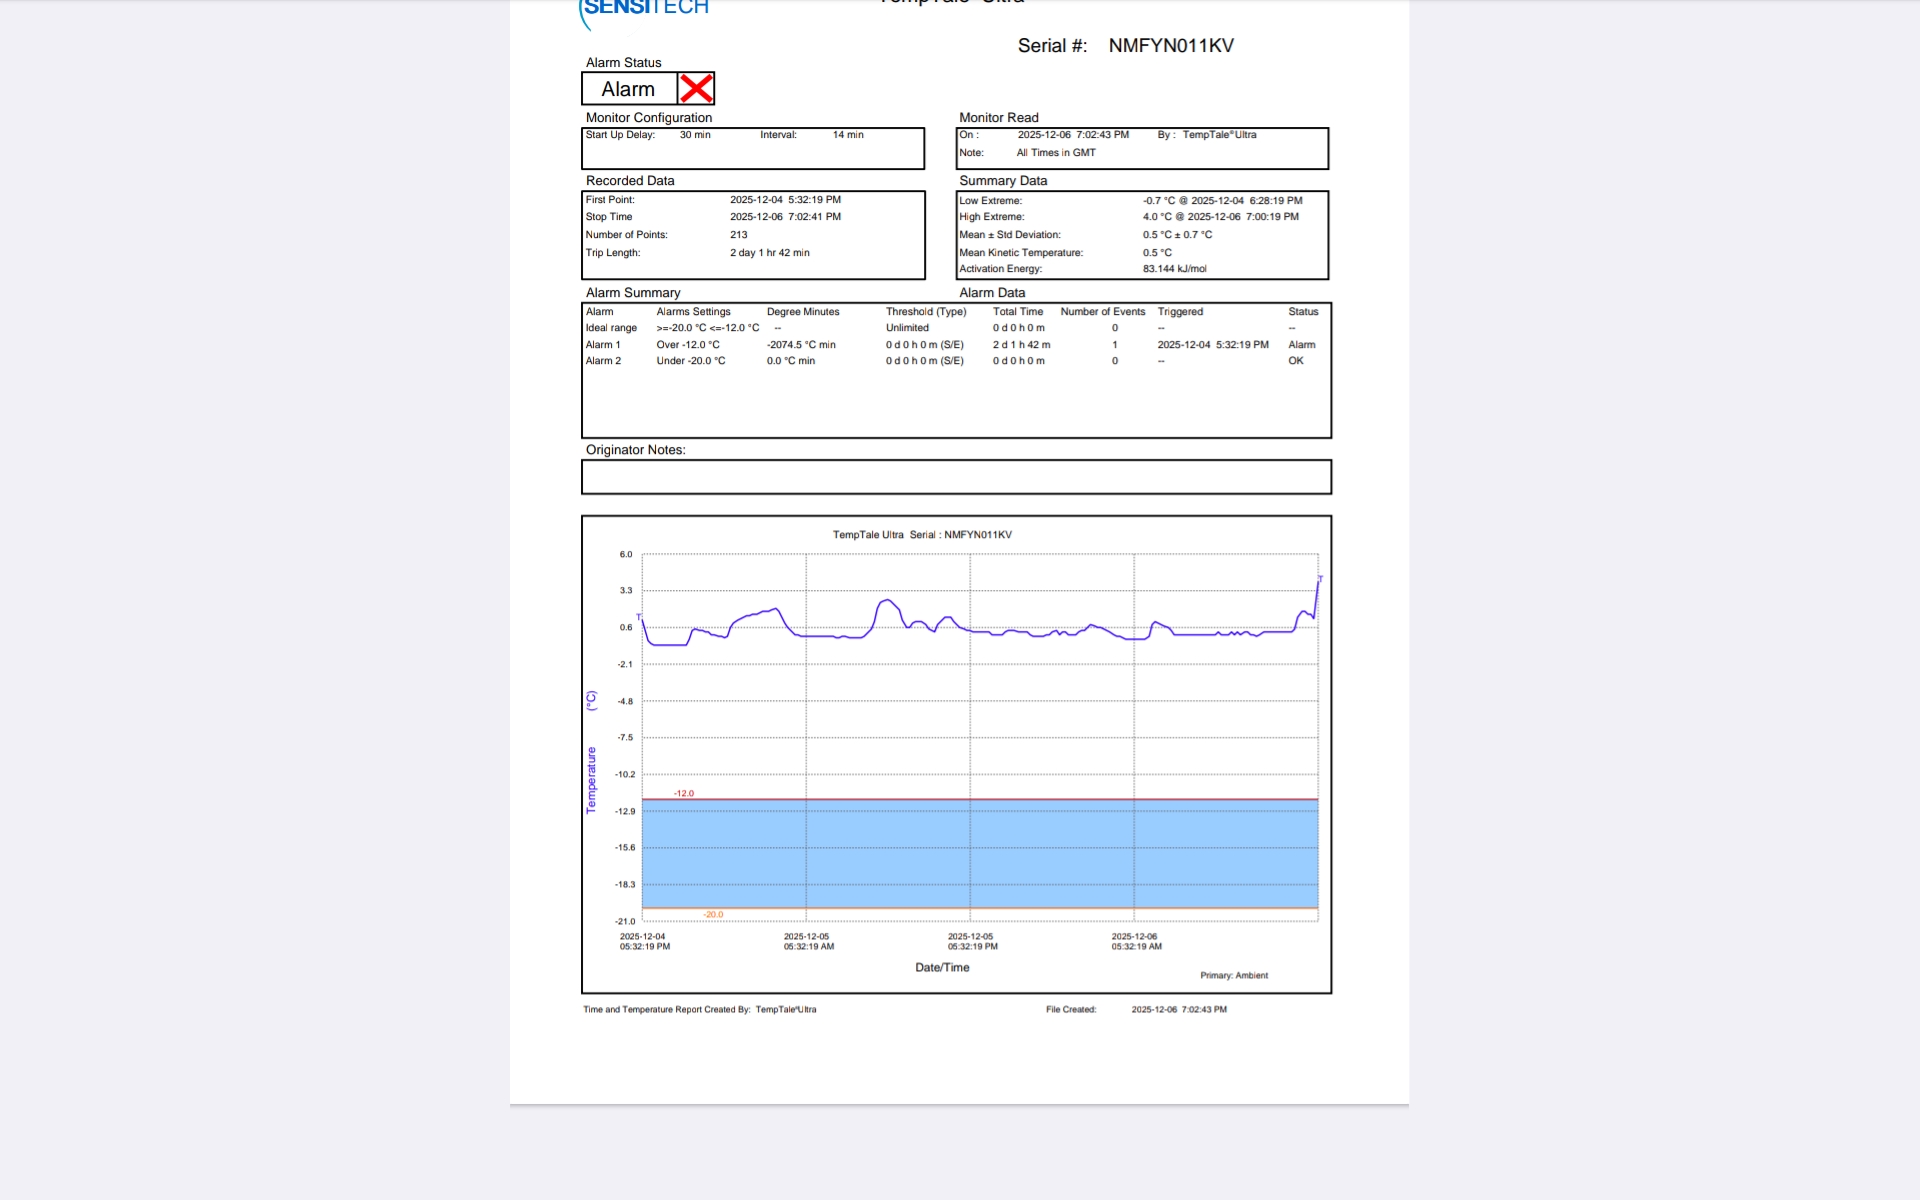Click the orange -20.0 threshold label
The width and height of the screenshot is (1920, 1200).
click(x=713, y=914)
